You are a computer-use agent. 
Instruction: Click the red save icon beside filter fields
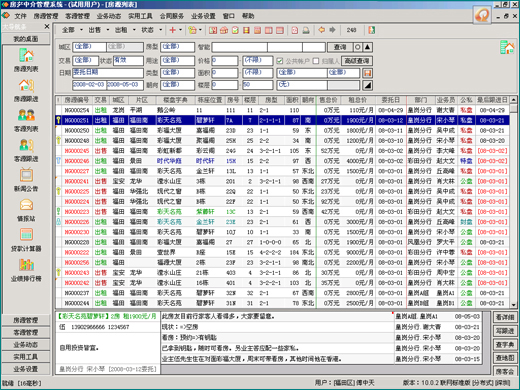pyautogui.click(x=367, y=73)
